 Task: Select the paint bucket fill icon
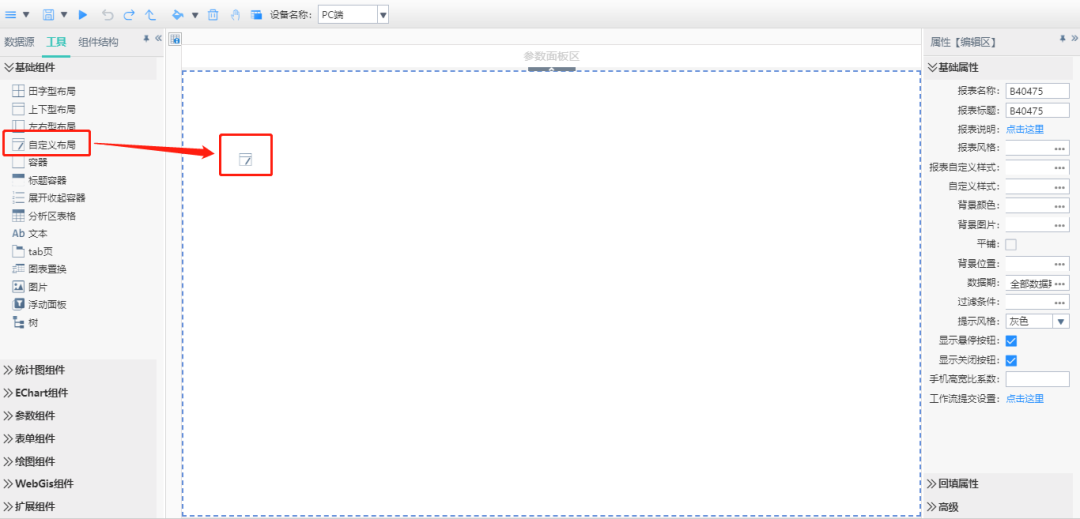pos(177,14)
